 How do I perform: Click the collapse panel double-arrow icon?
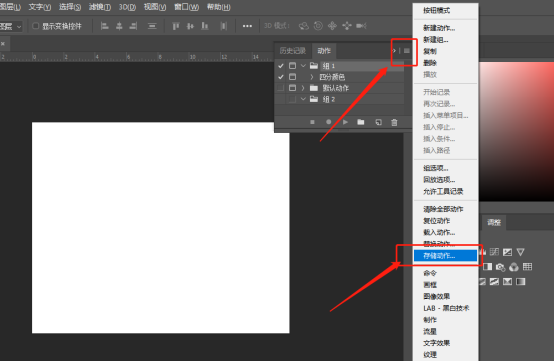point(394,51)
